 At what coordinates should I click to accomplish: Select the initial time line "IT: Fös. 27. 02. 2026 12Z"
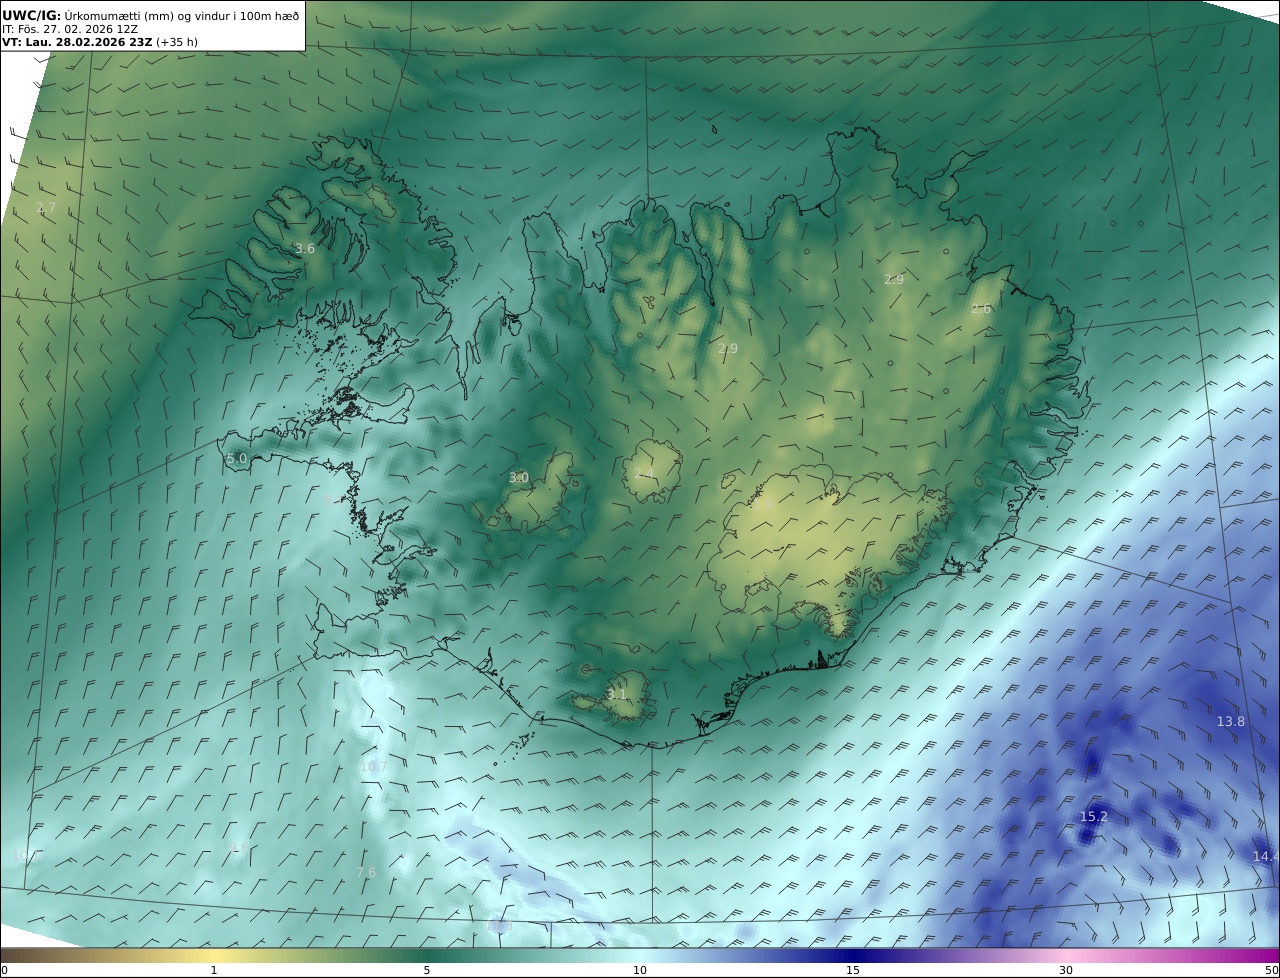70,29
